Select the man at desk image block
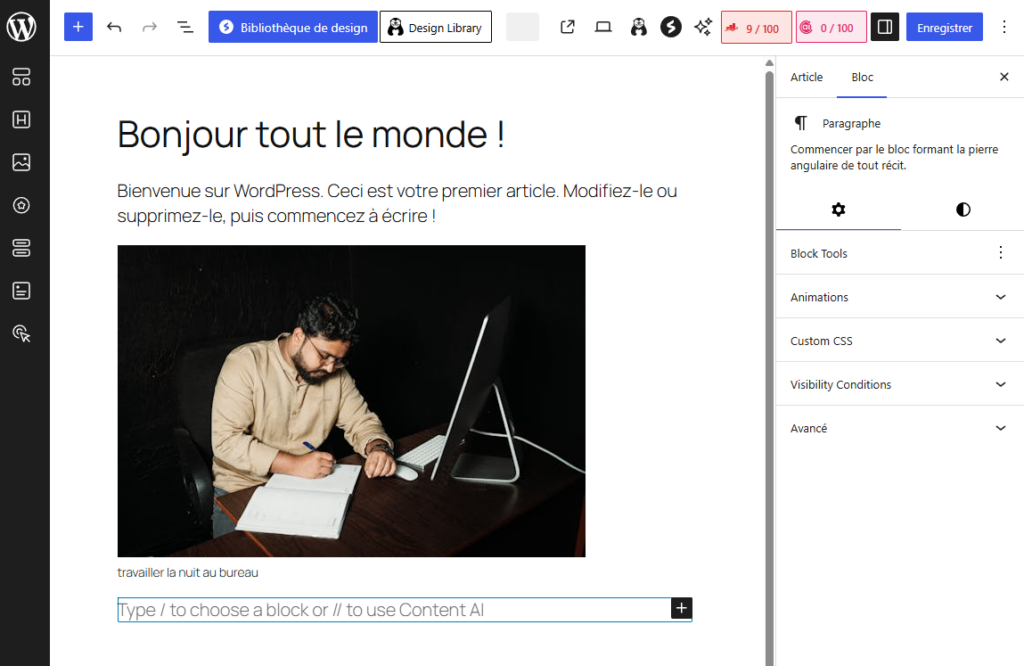The width and height of the screenshot is (1024, 666). (x=351, y=401)
